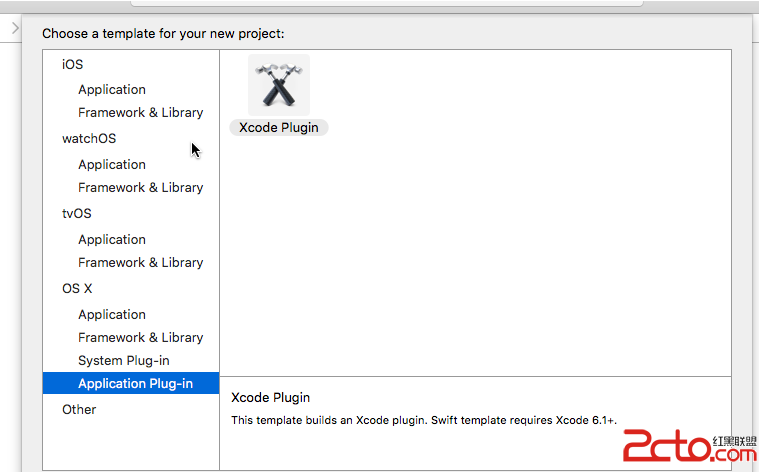Click the iOS section header
Viewport: 760px width, 472px height.
pyautogui.click(x=72, y=64)
